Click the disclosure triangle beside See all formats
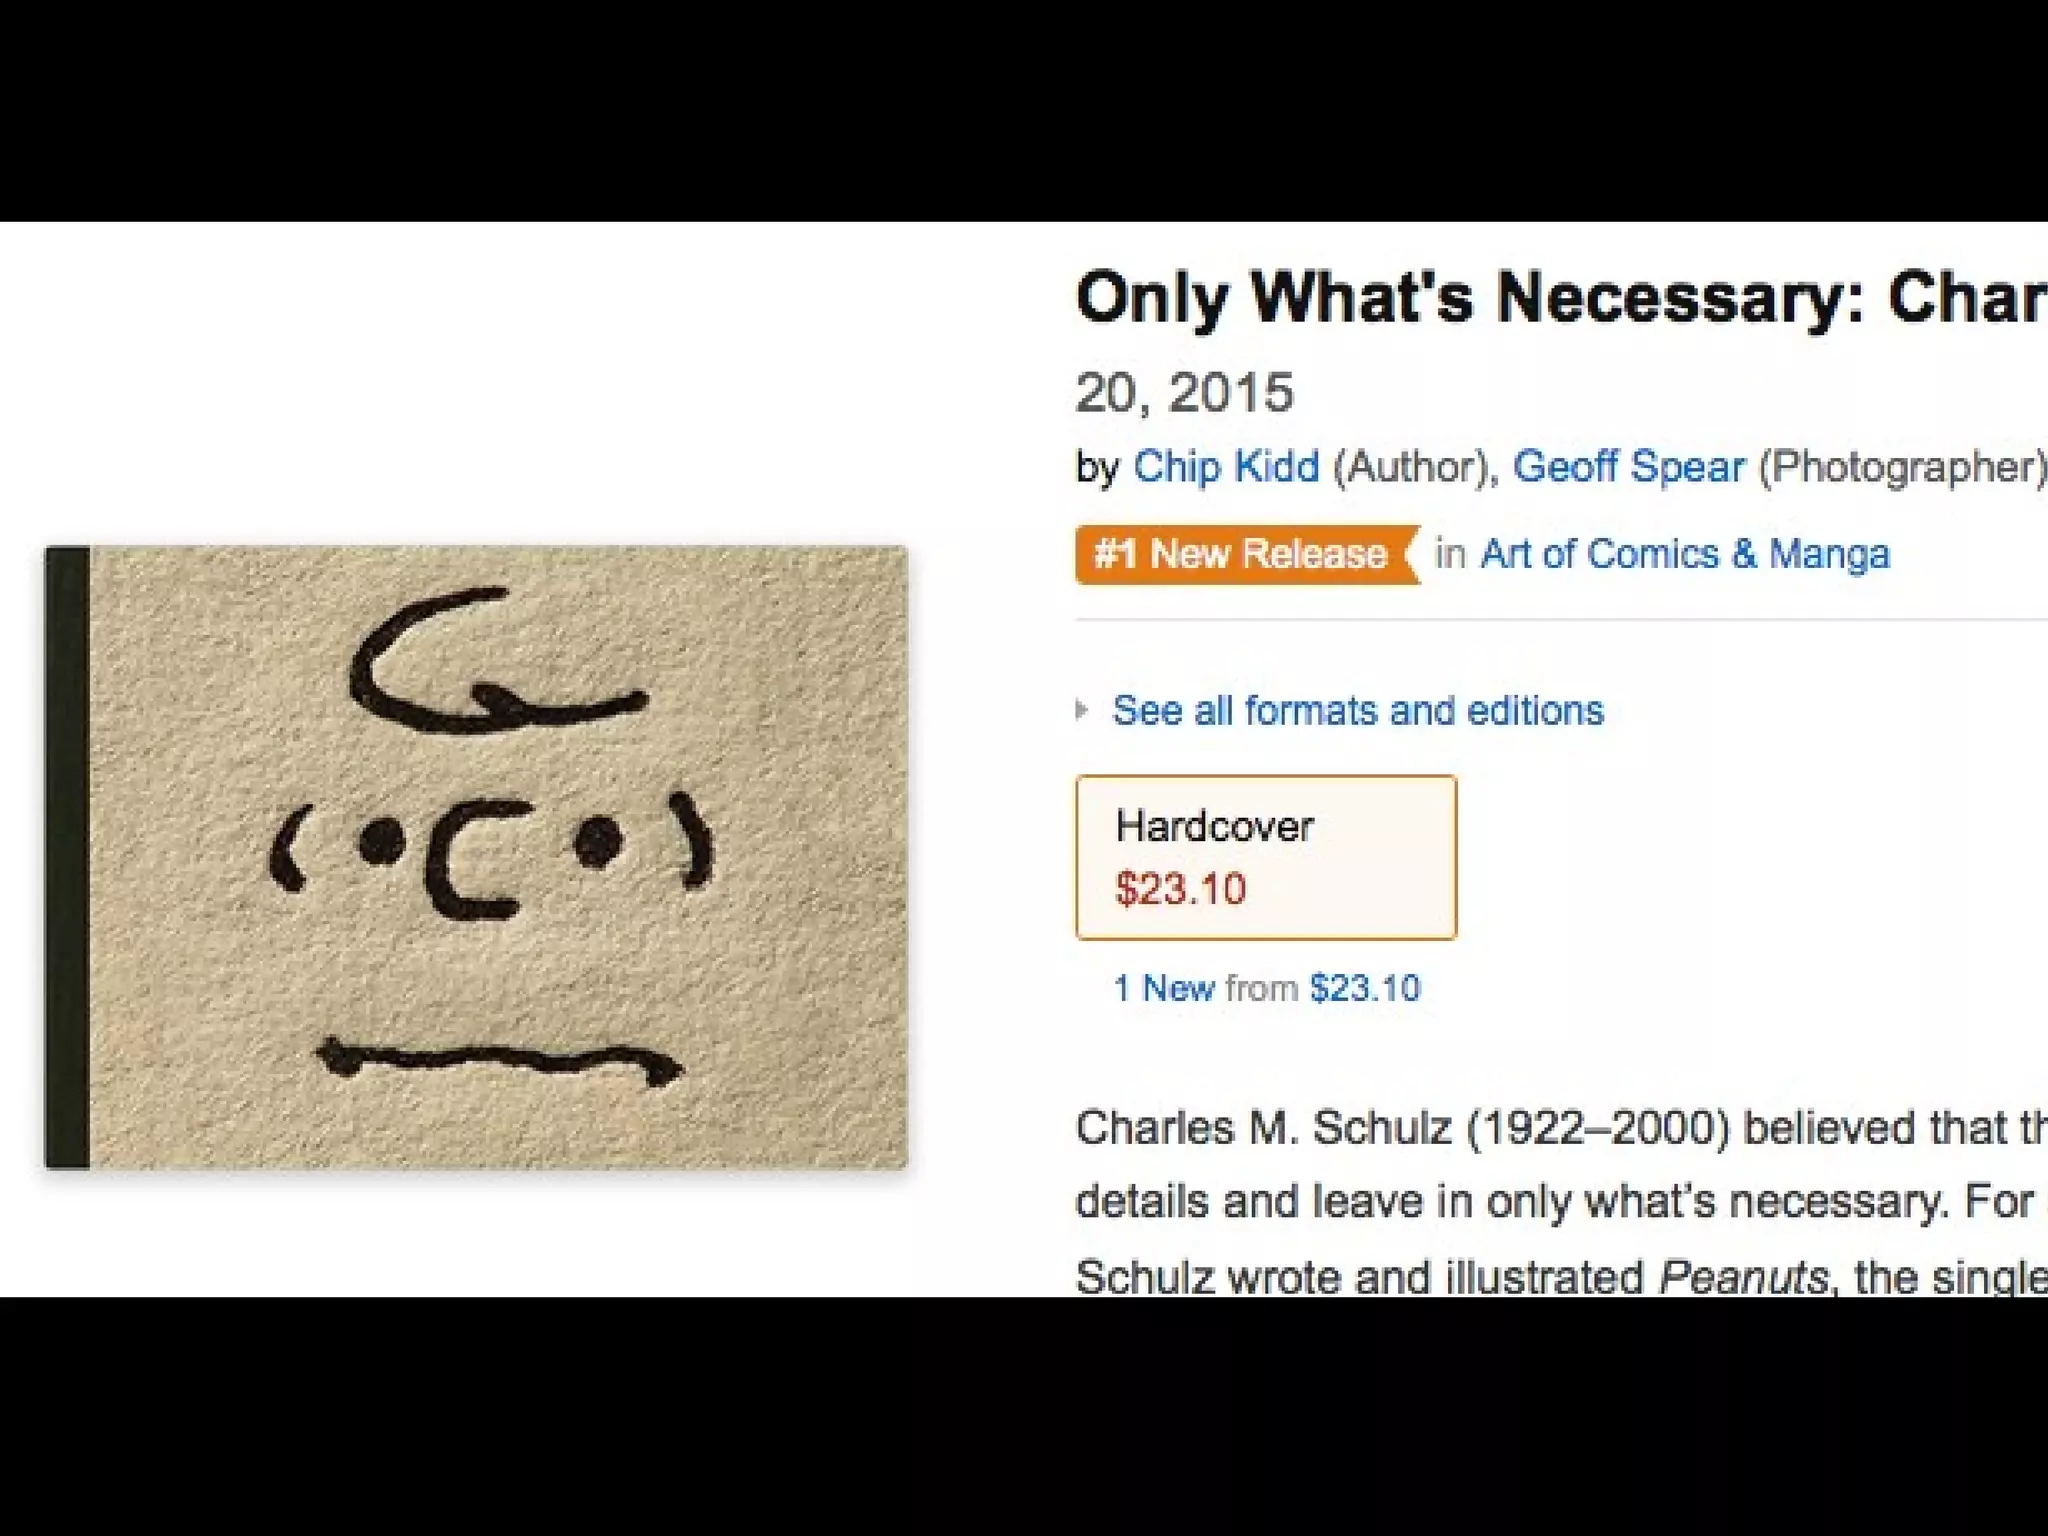This screenshot has height=1536, width=2048. (1081, 711)
